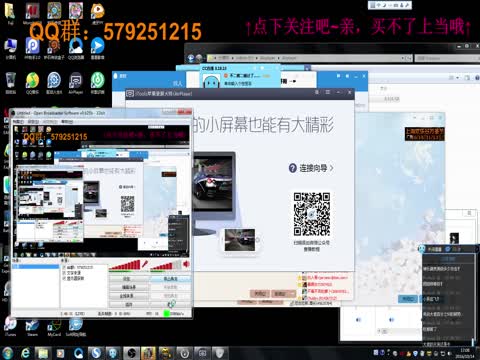Open the camera-style taskbar icon
This screenshot has height=360, width=480.
(202, 353)
